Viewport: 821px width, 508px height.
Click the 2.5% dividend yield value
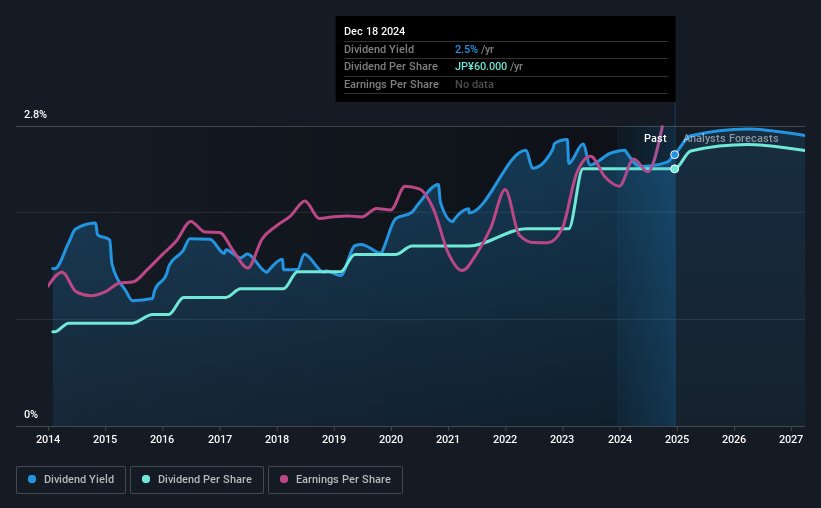pos(466,49)
